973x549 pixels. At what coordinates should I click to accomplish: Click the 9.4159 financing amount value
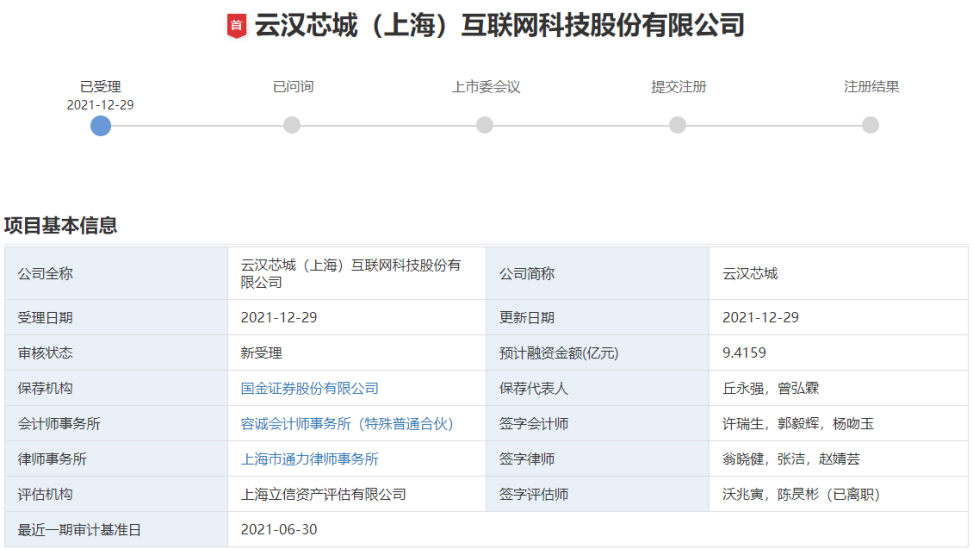744,353
